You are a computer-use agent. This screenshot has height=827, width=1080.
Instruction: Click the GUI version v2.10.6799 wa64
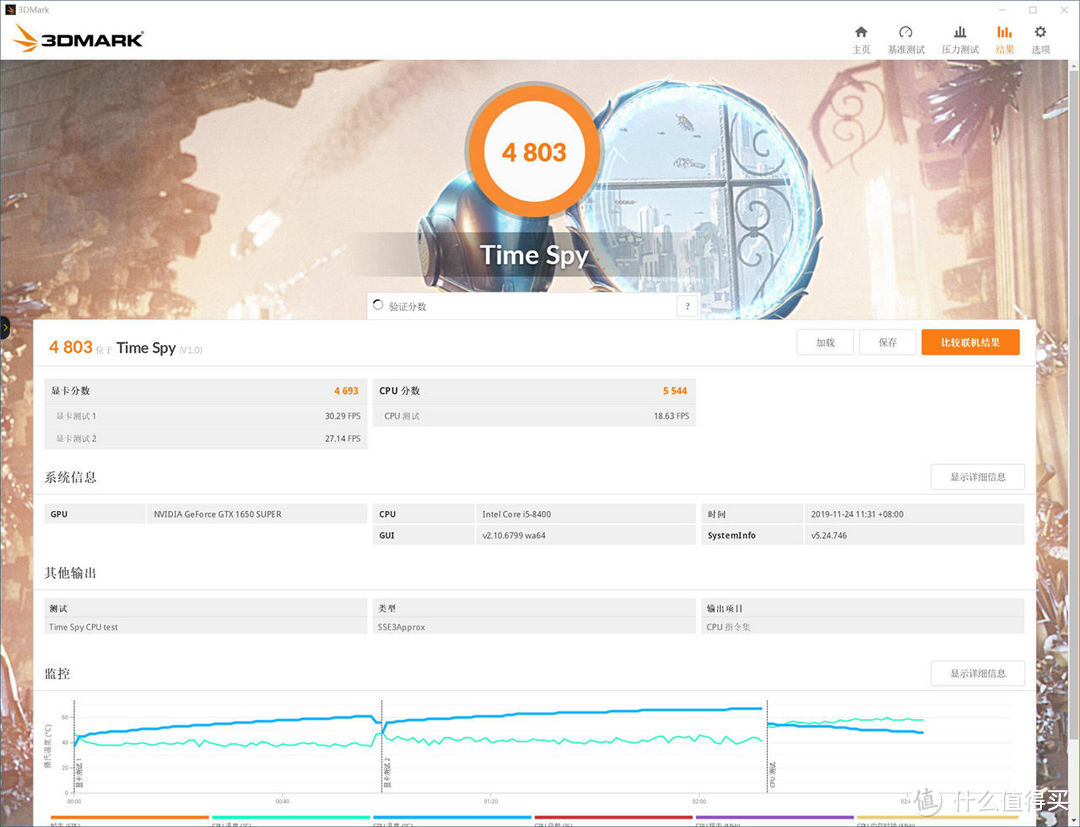(x=514, y=535)
